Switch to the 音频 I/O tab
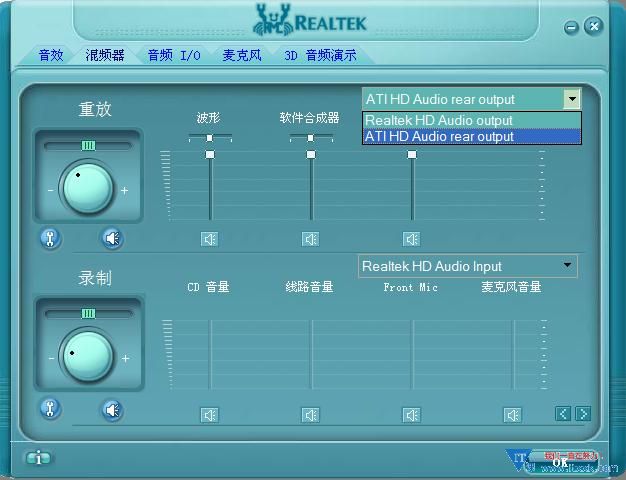Image resolution: width=626 pixels, height=480 pixels. click(174, 55)
